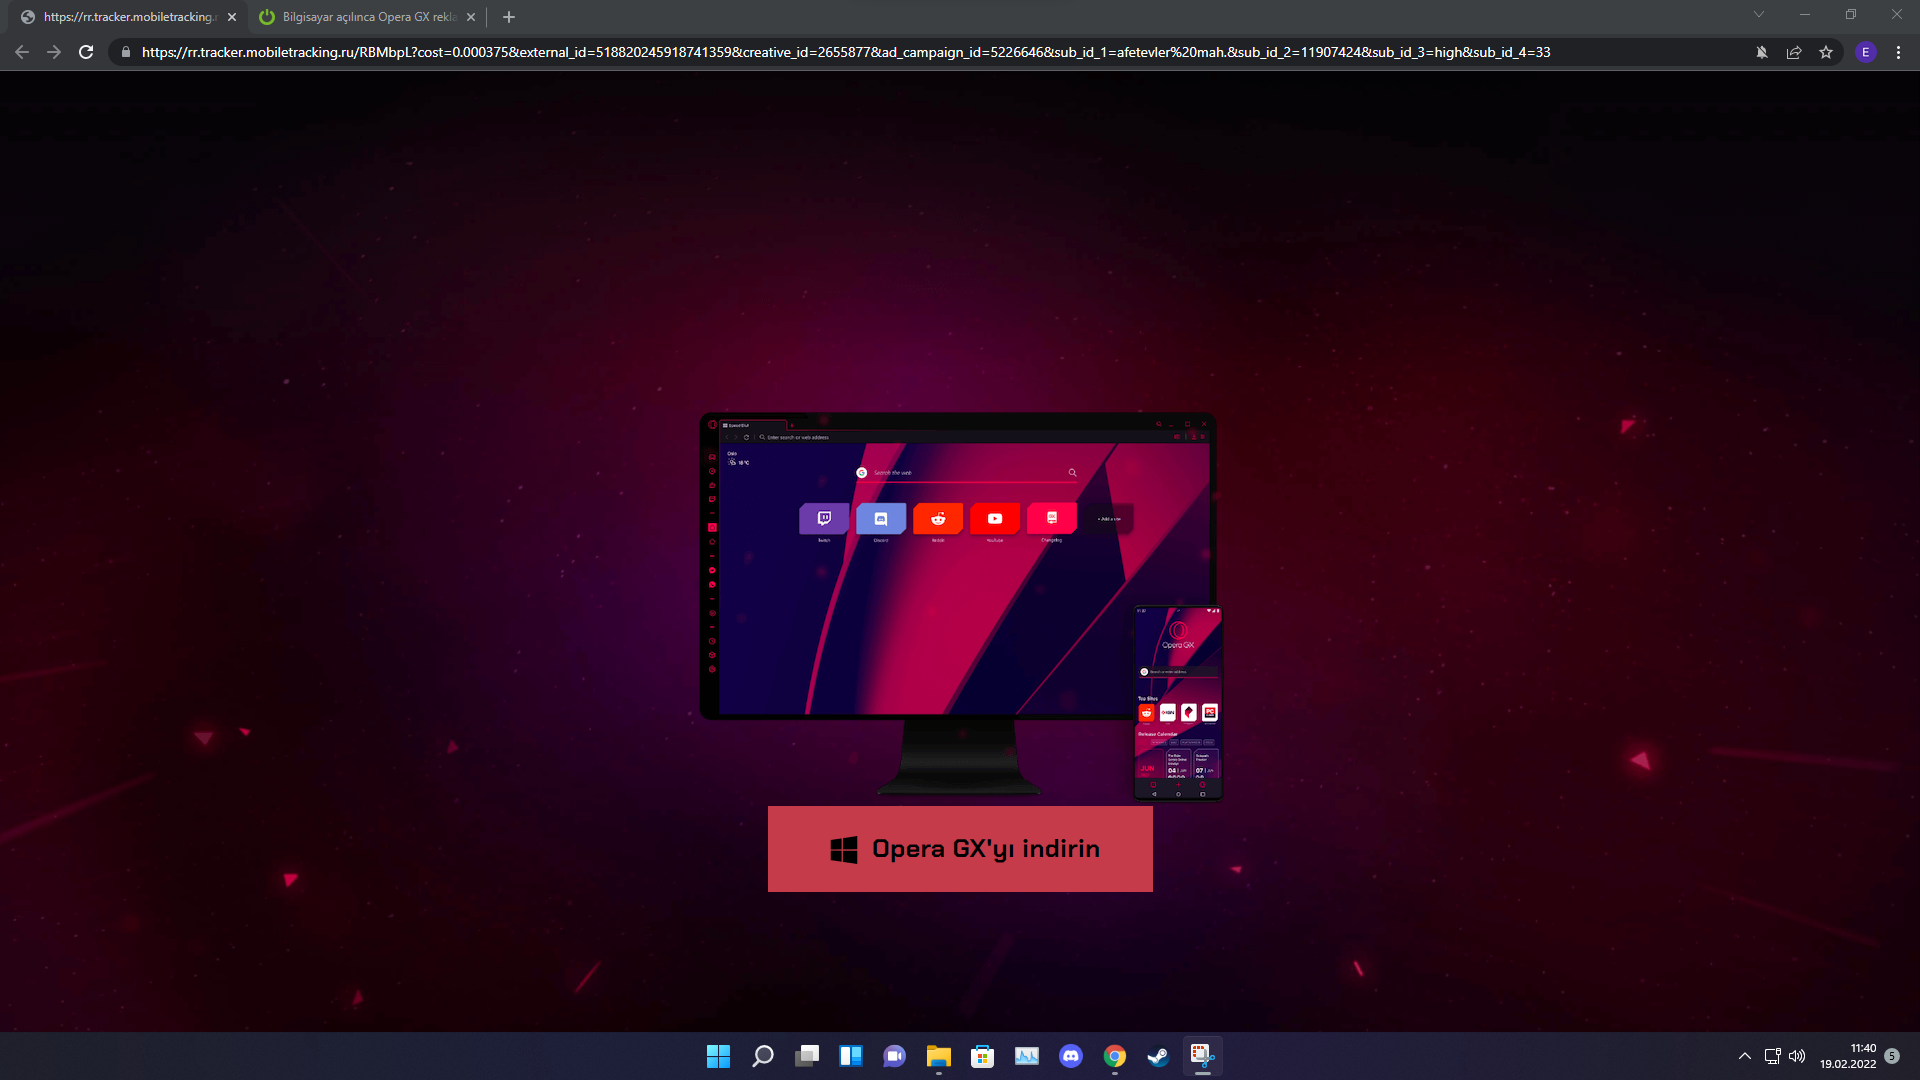The height and width of the screenshot is (1080, 1920).
Task: Click the site lock icon
Action: point(126,52)
